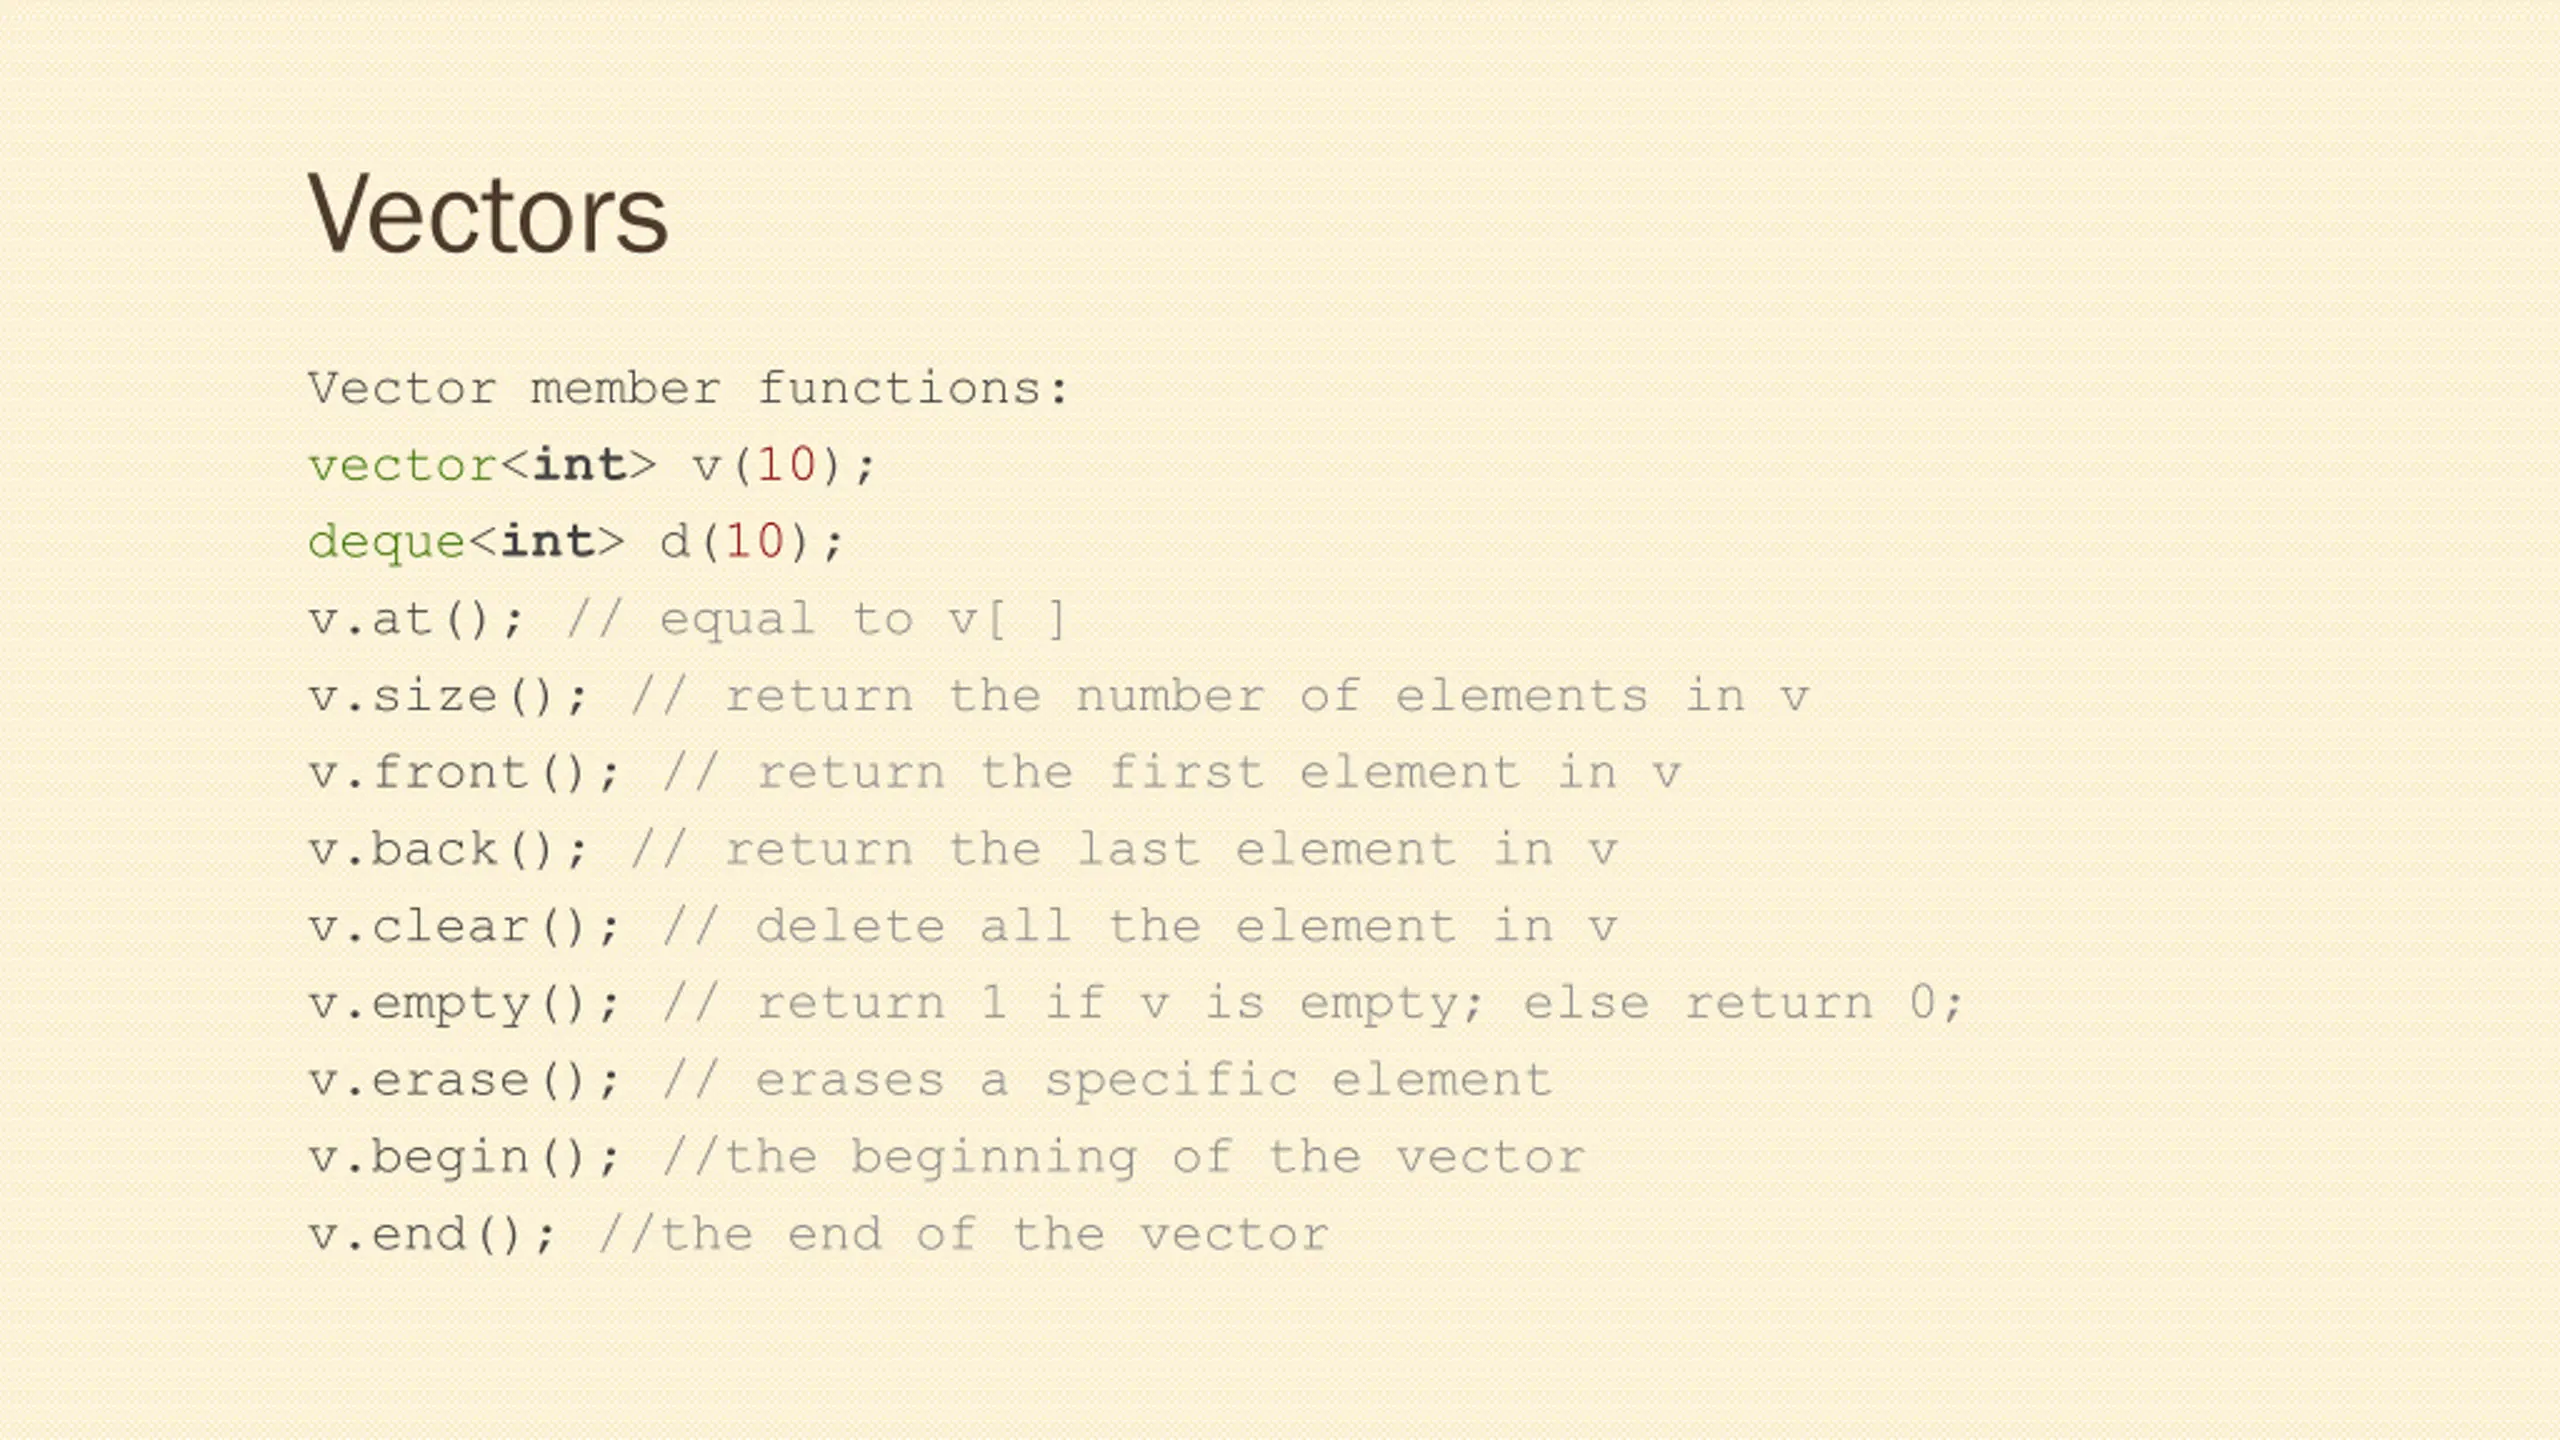This screenshot has width=2560, height=1440.
Task: Click the green 'deque' keyword
Action: point(387,543)
